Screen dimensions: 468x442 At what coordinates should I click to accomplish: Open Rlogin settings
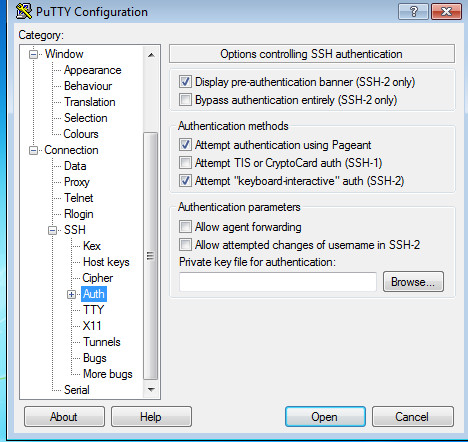click(79, 214)
